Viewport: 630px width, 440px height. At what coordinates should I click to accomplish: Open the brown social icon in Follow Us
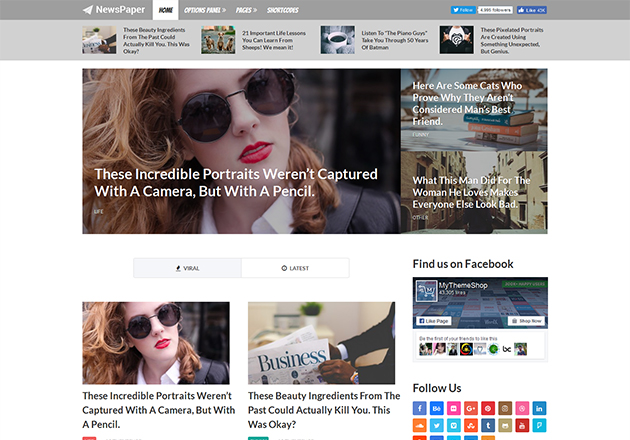505,408
